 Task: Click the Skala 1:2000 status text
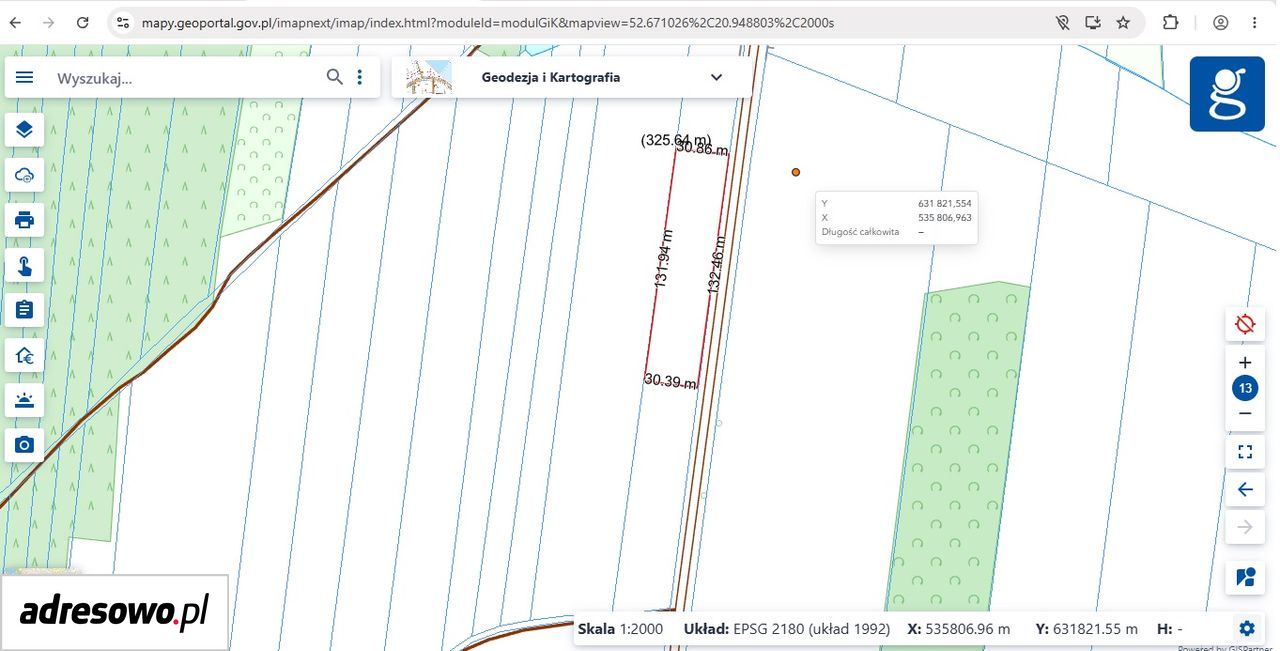point(620,629)
